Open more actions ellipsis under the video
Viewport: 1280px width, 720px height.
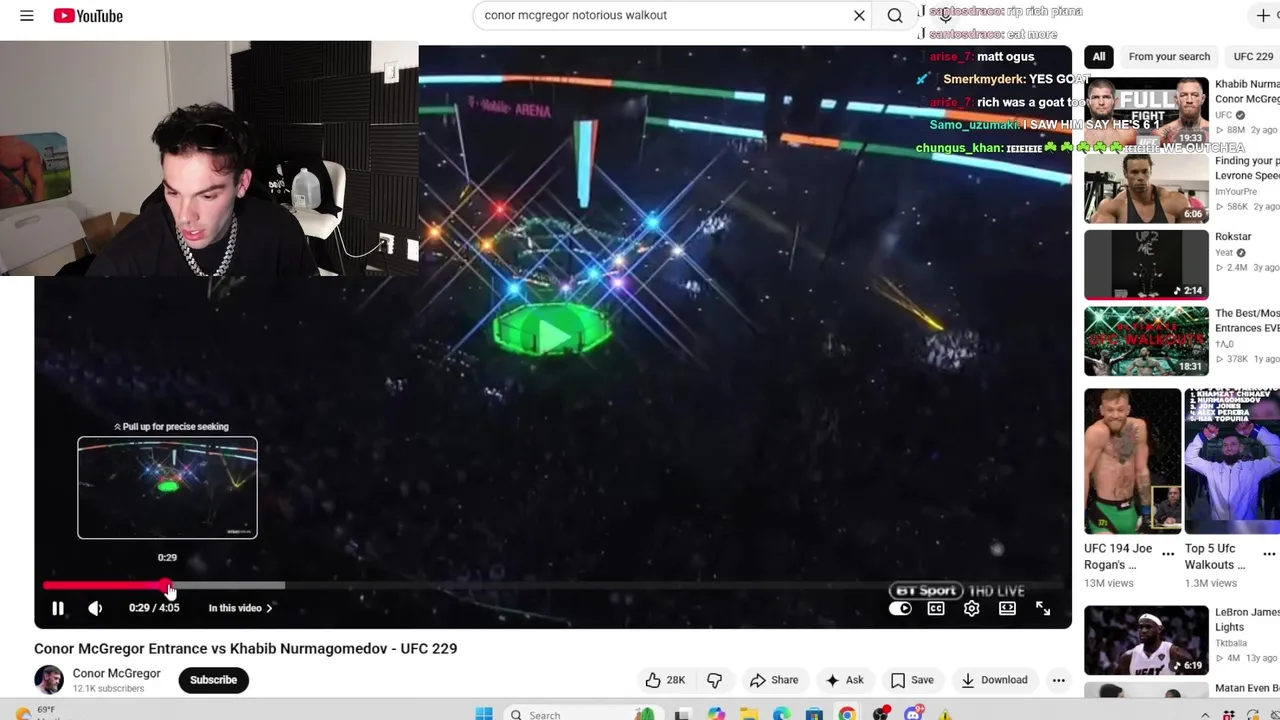click(1058, 680)
